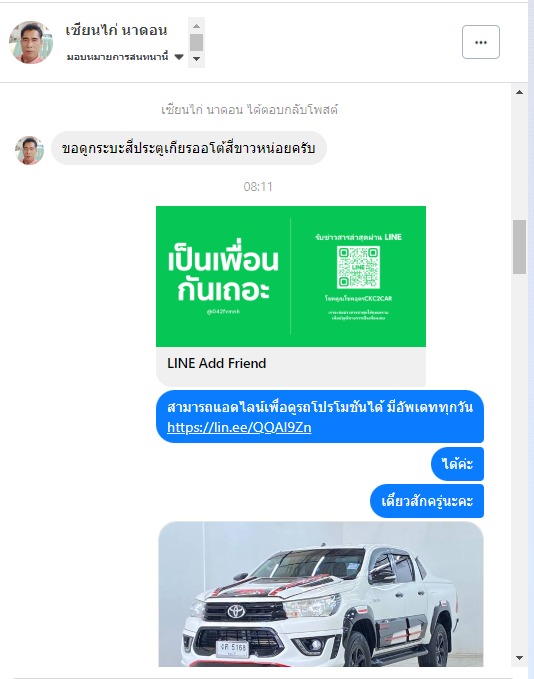Click the header mini scrollbar thumb
The image size is (534, 679).
pos(196,42)
